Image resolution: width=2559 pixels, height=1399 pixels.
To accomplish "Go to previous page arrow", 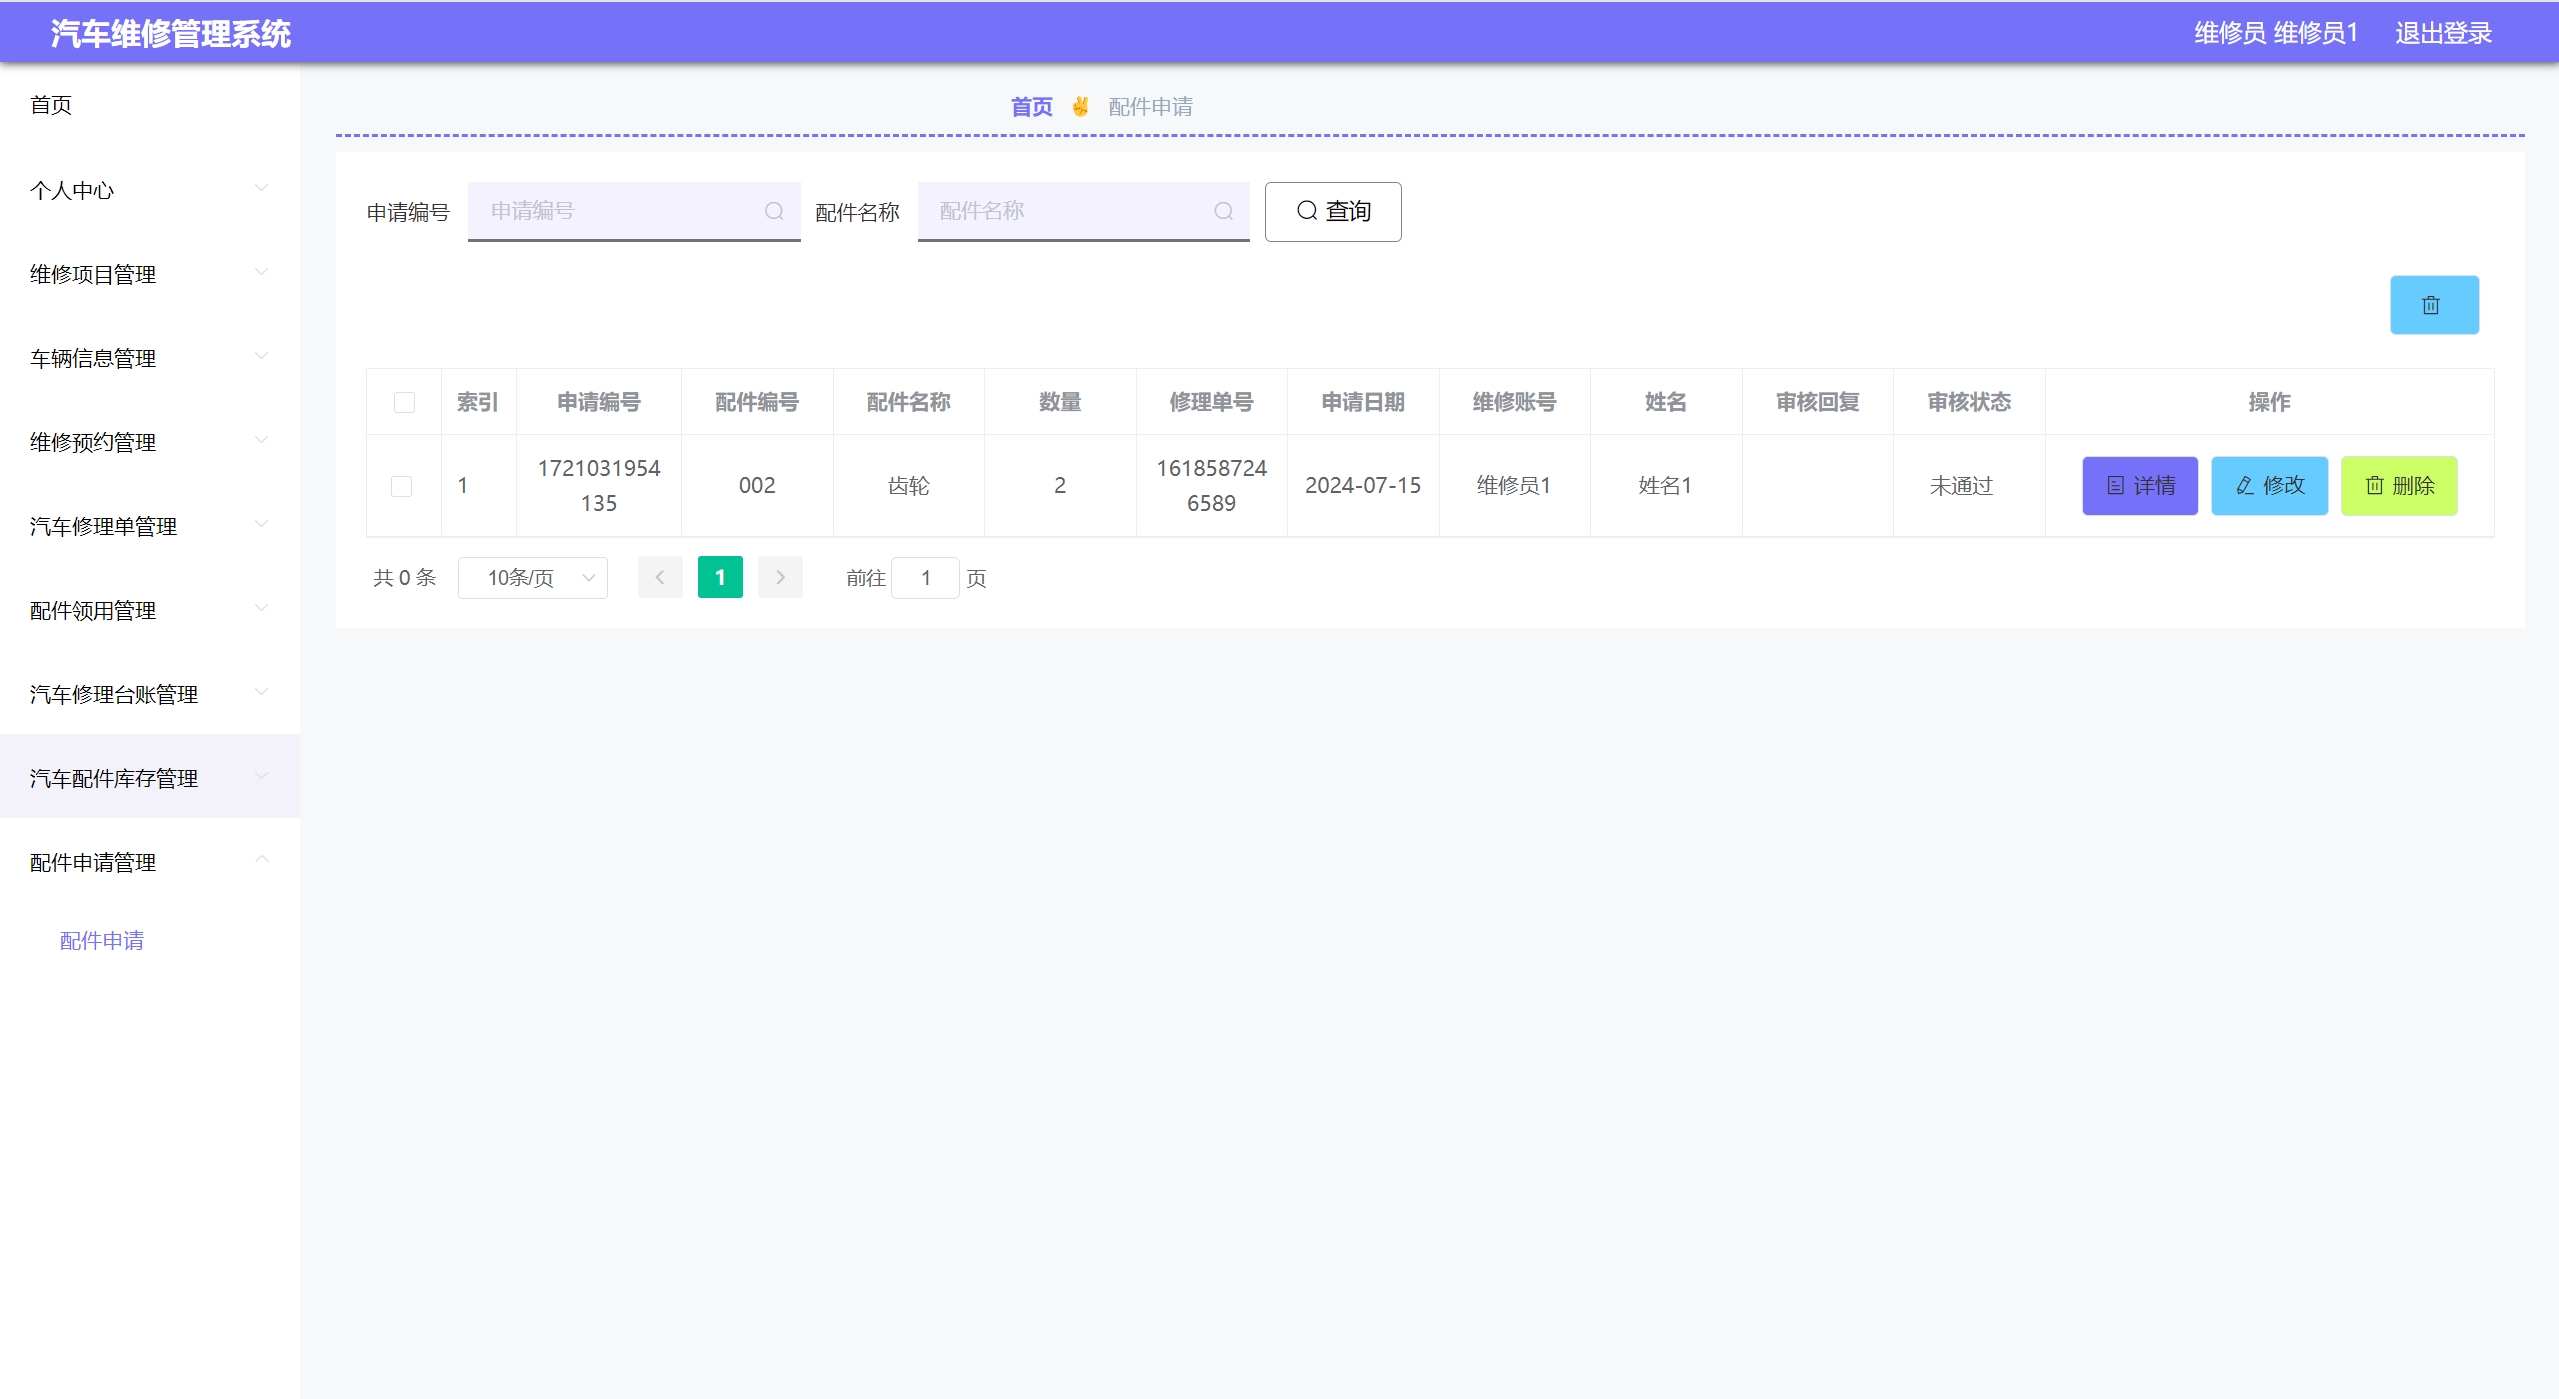I will [x=660, y=578].
